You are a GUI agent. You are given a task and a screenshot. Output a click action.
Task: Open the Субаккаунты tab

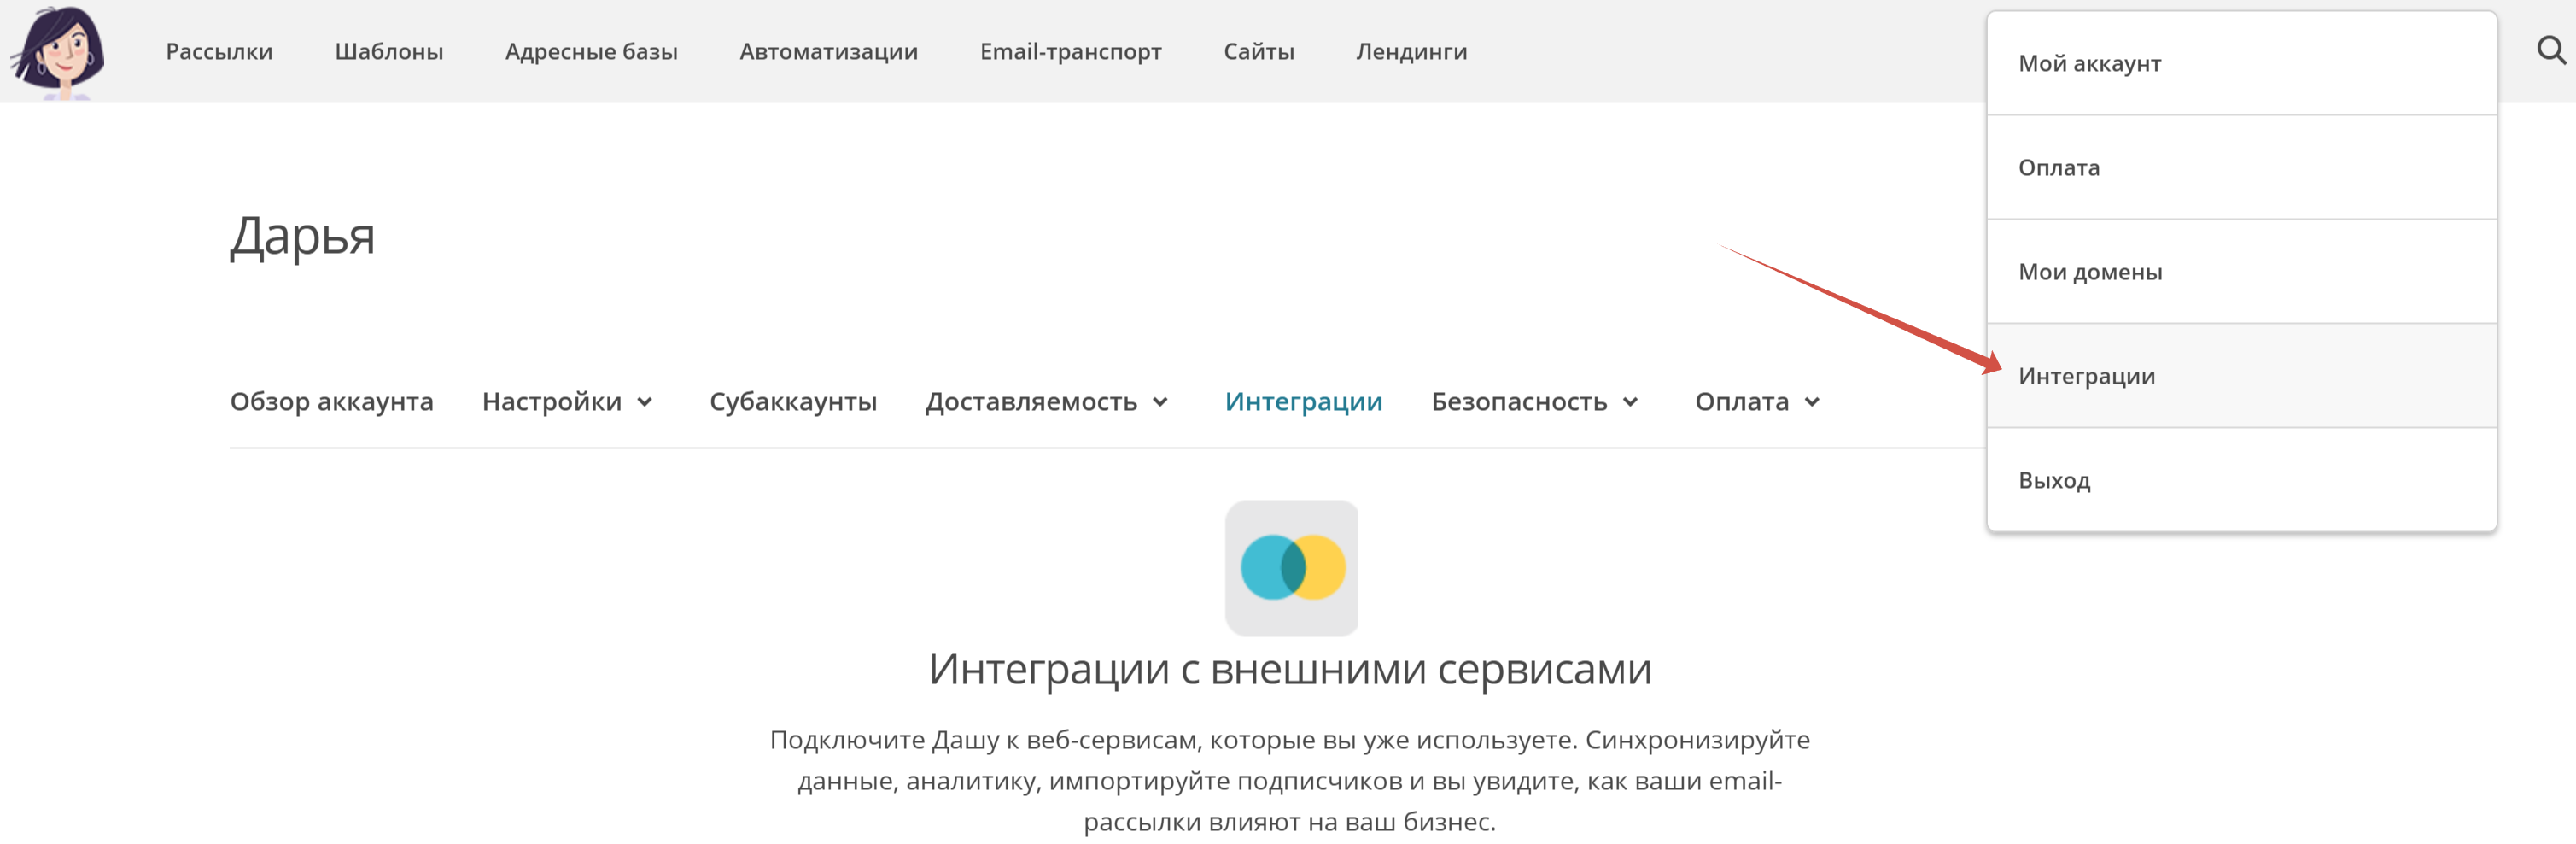click(792, 402)
